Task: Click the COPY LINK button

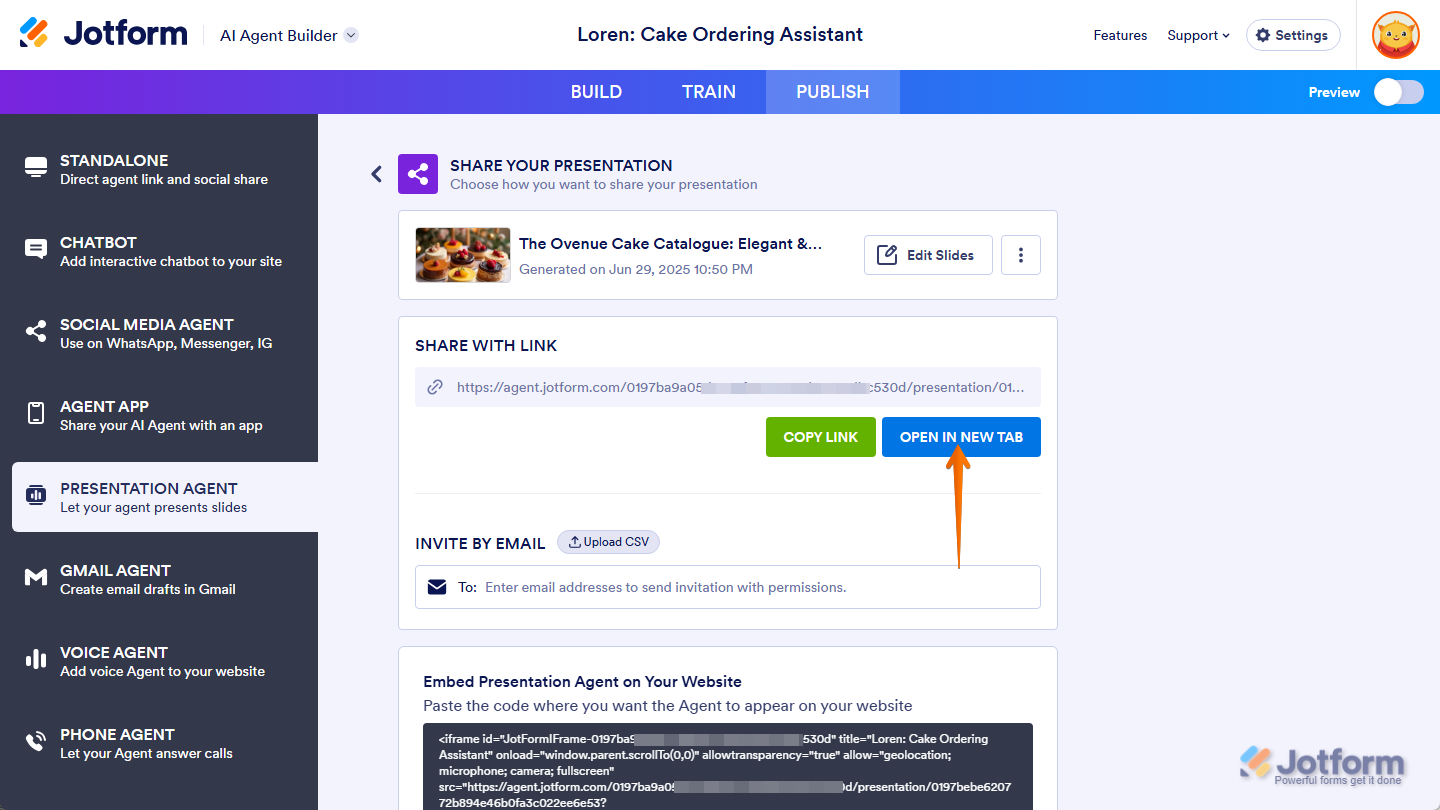Action: click(820, 437)
